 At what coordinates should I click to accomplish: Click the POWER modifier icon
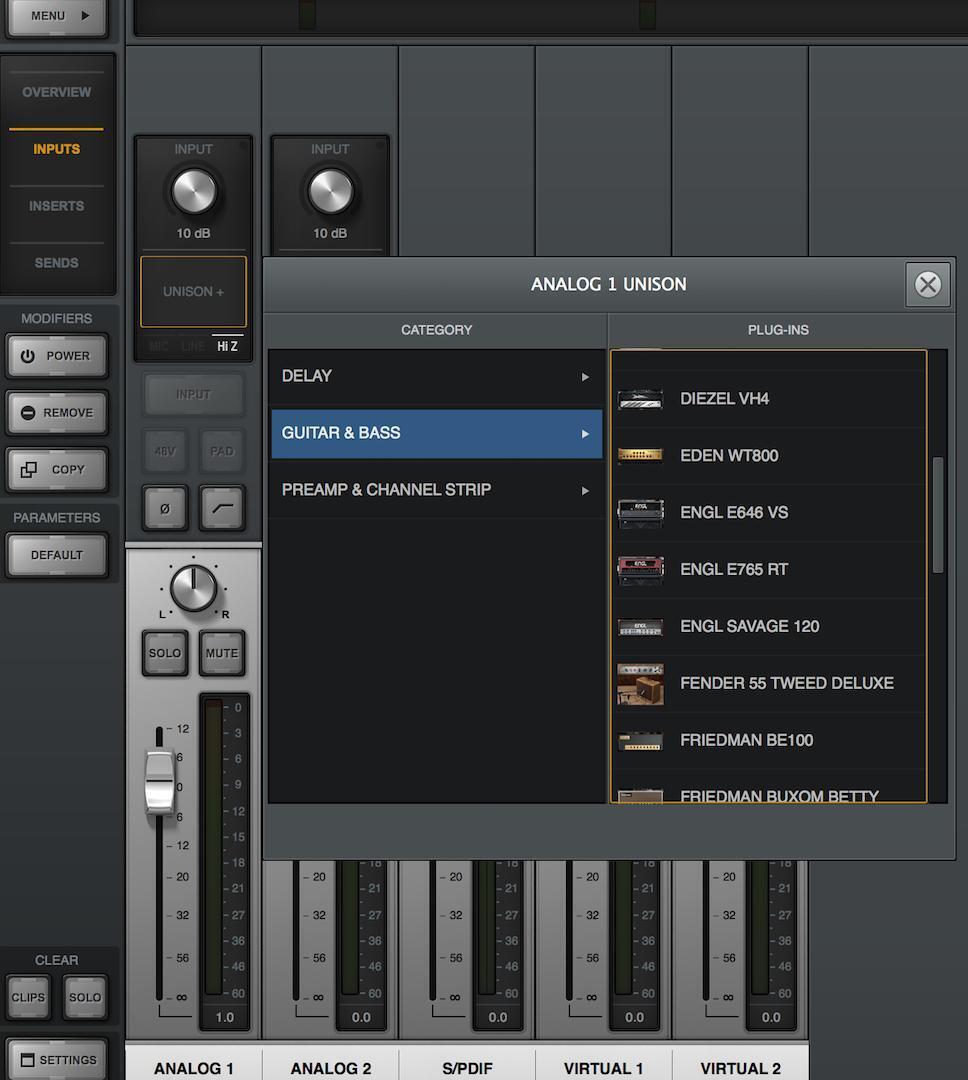pos(56,356)
